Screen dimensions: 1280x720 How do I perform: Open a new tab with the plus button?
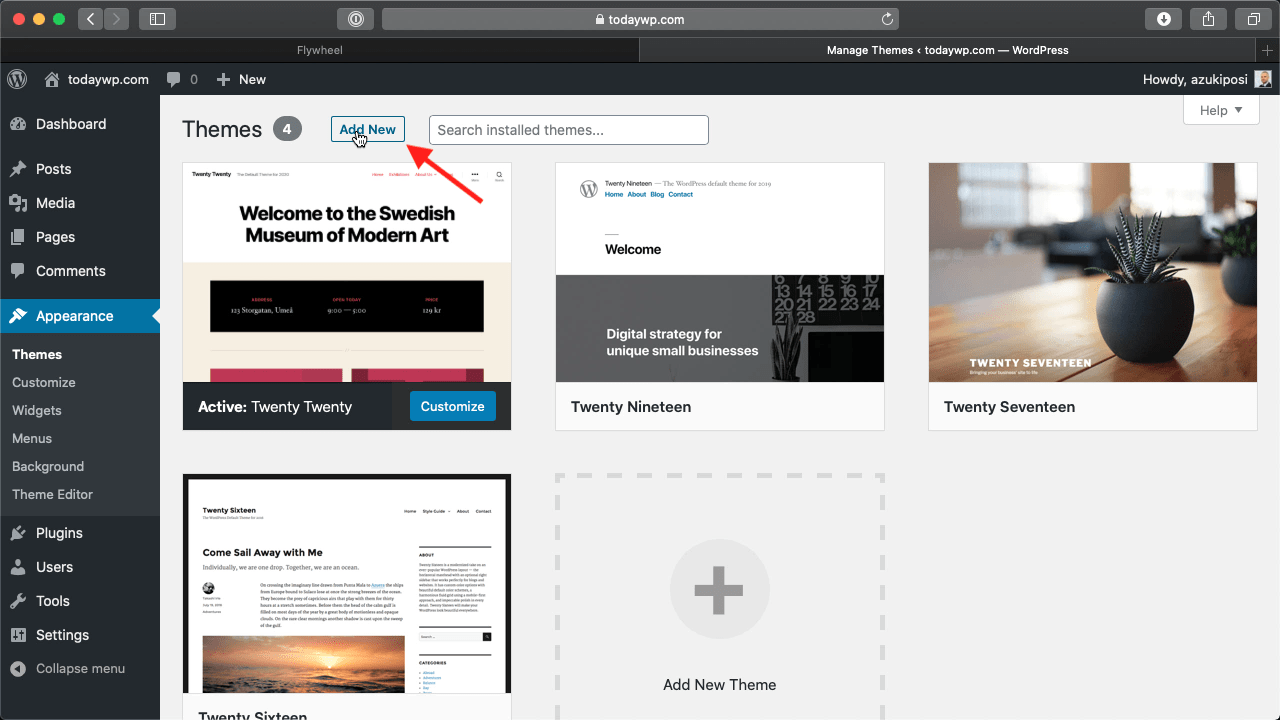coord(1268,50)
